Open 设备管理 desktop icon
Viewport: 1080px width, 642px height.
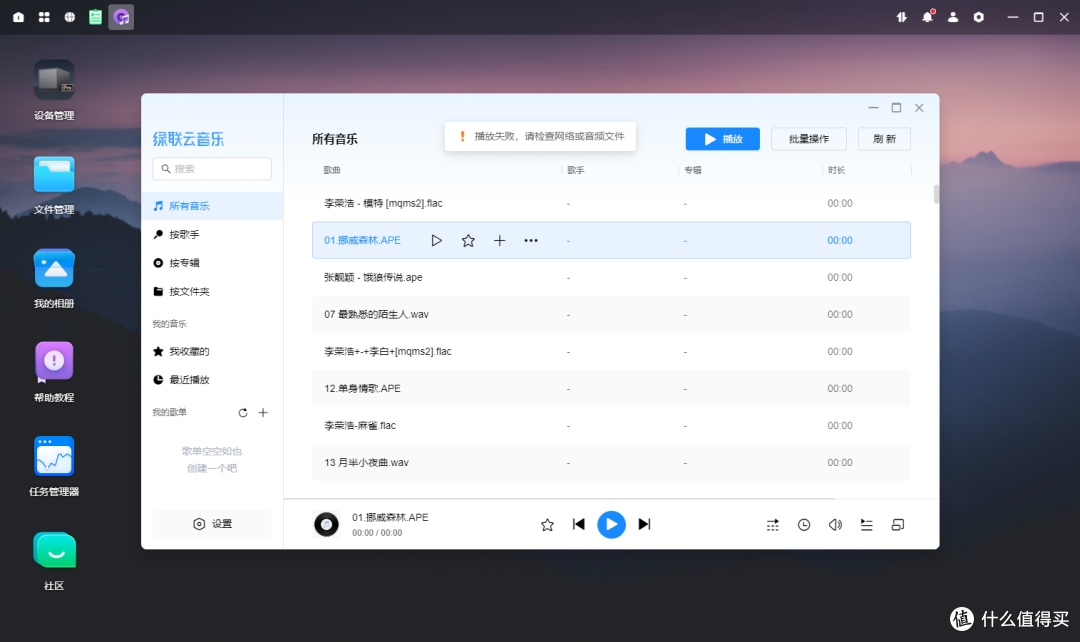[x=54, y=90]
